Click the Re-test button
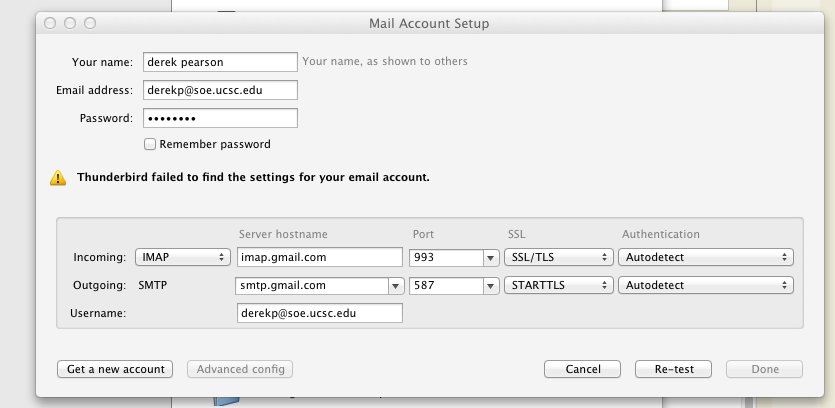Viewport: 835px width, 408px height. (673, 369)
